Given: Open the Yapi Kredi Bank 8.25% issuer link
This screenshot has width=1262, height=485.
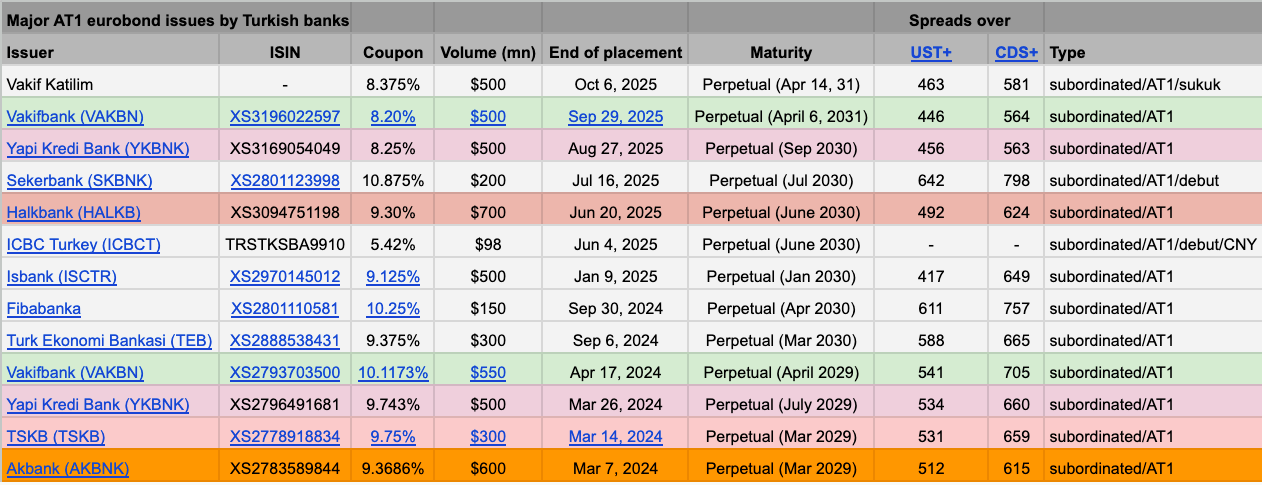Looking at the screenshot, I should 97,149.
